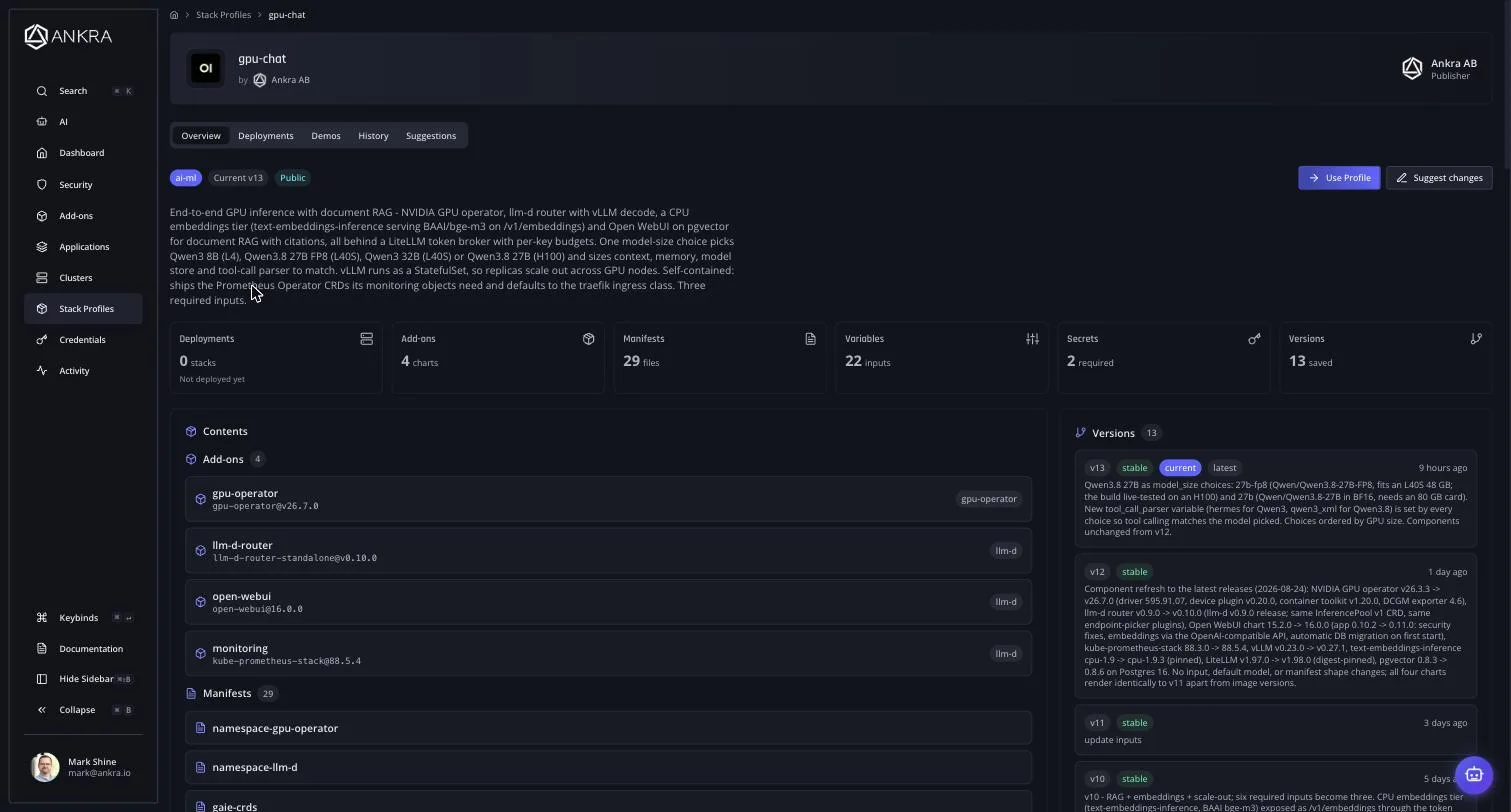Click the latest badge on v13
Screen dimensions: 1511x812
point(1225,468)
